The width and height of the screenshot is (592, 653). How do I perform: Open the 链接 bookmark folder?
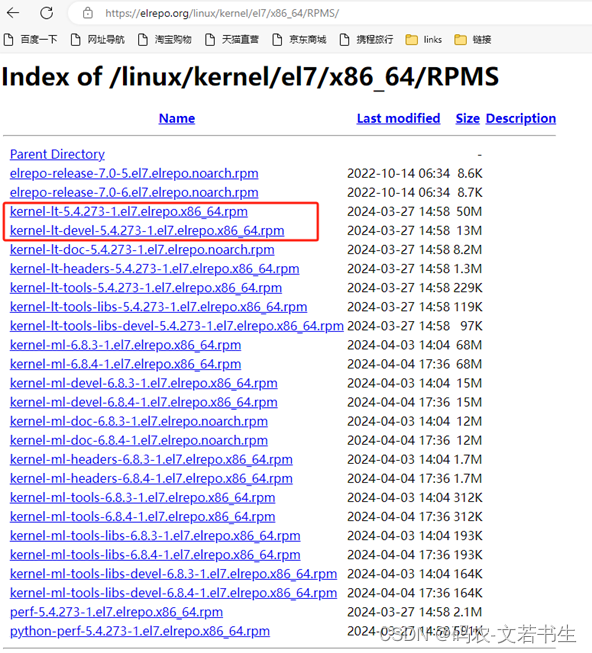click(x=473, y=40)
